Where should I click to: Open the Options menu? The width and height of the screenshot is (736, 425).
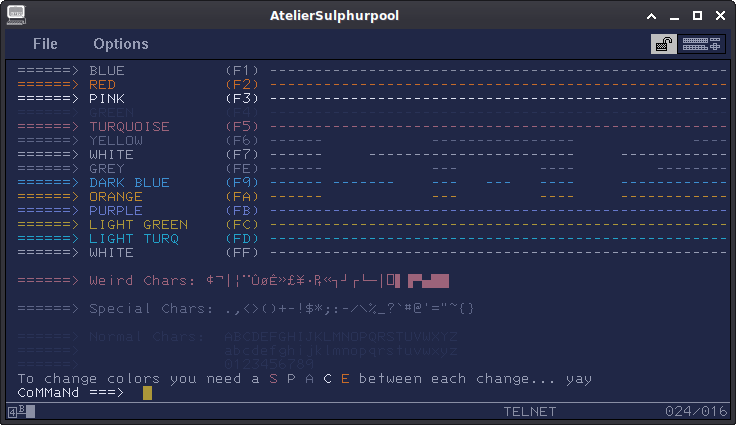121,44
